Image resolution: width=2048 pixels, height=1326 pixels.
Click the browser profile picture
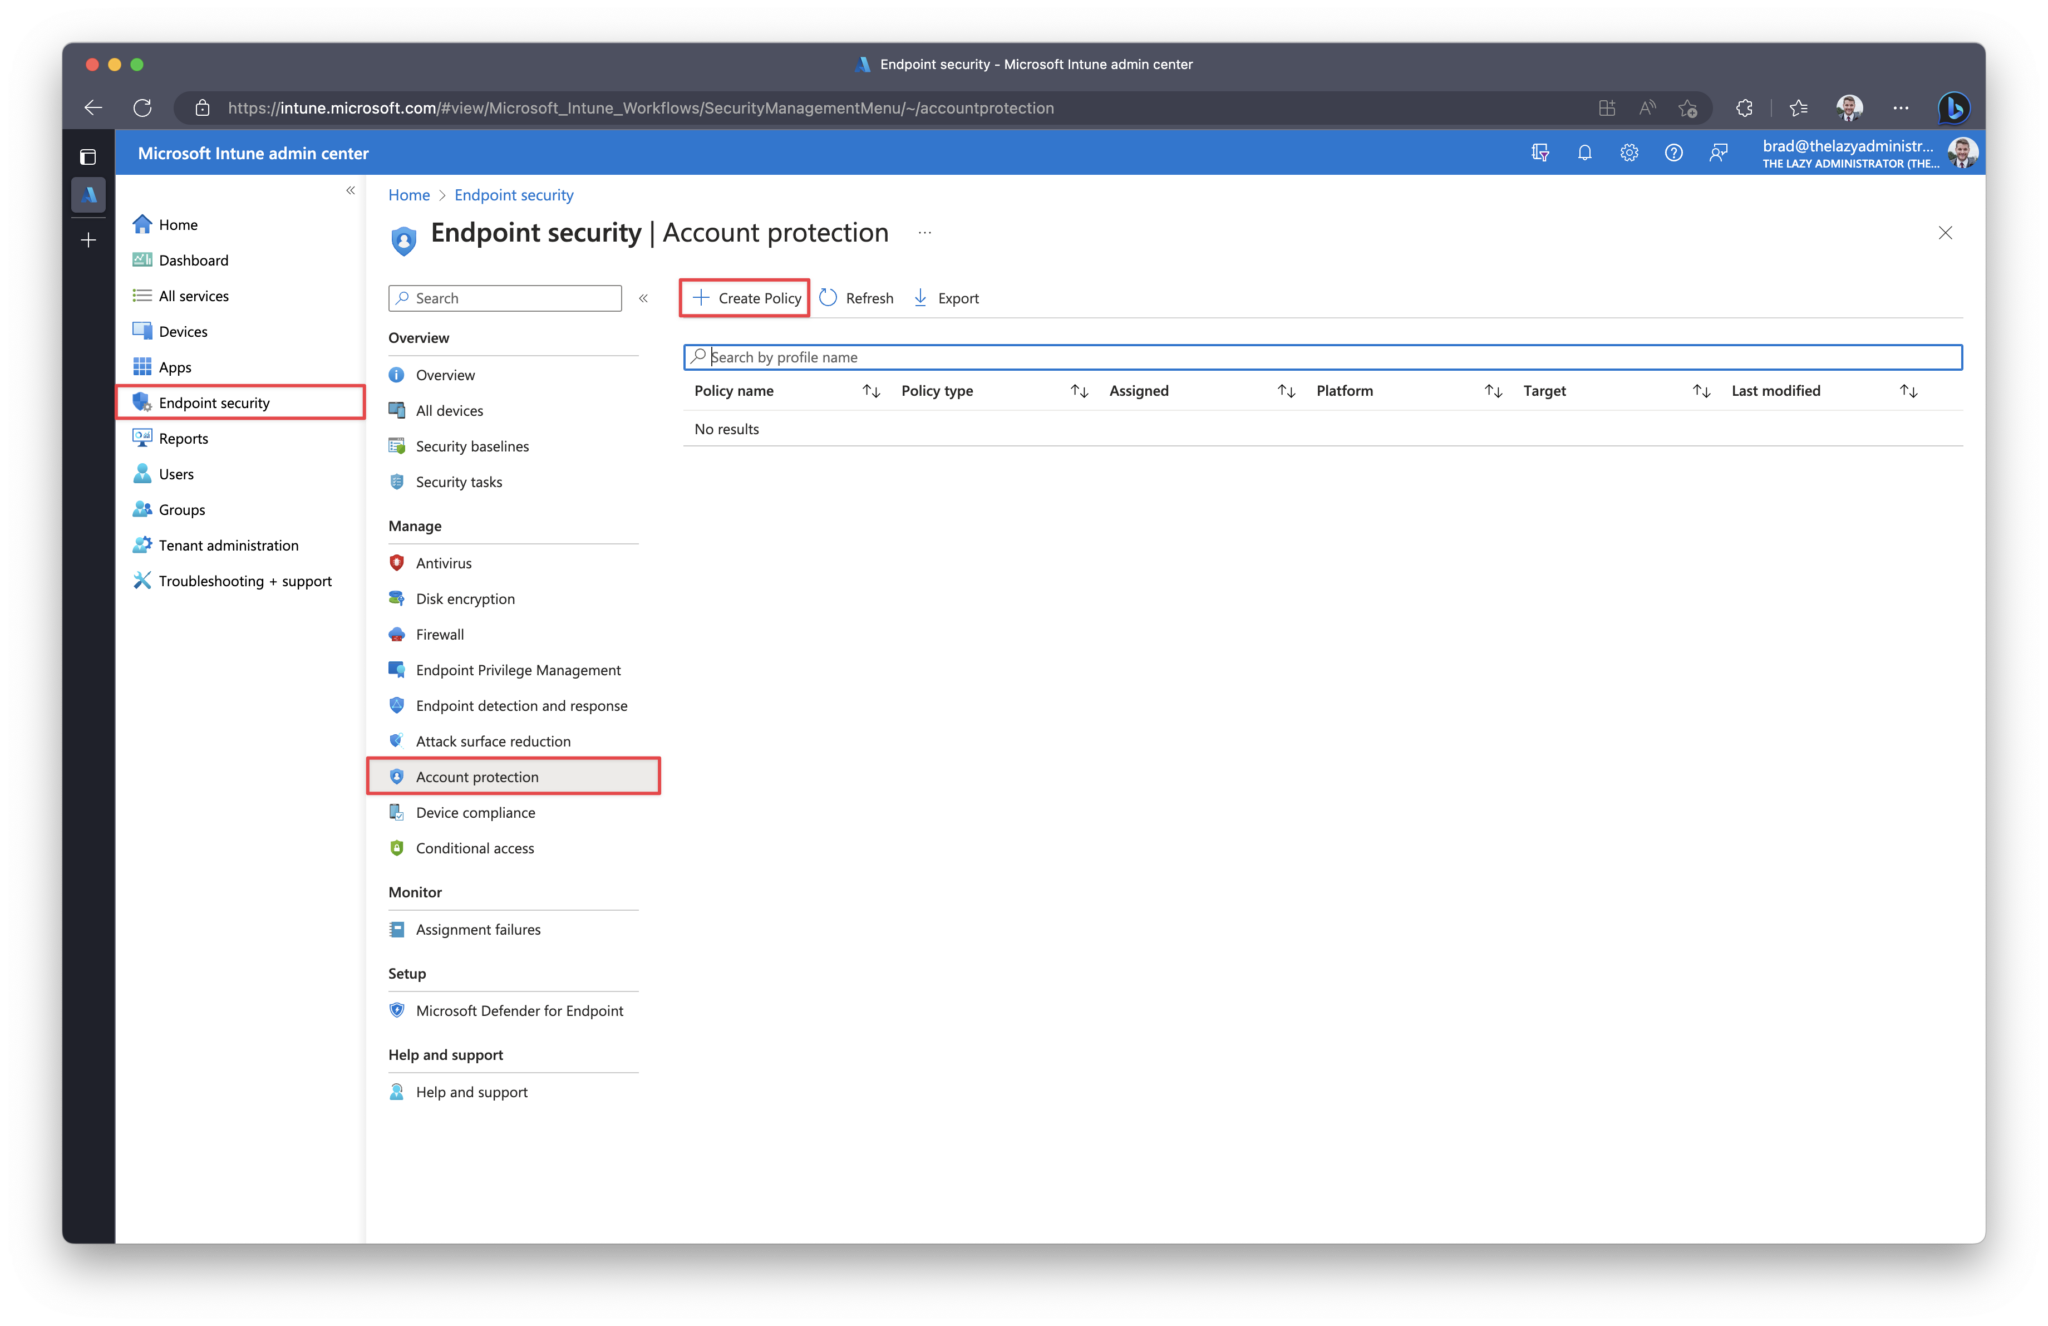(x=1849, y=108)
